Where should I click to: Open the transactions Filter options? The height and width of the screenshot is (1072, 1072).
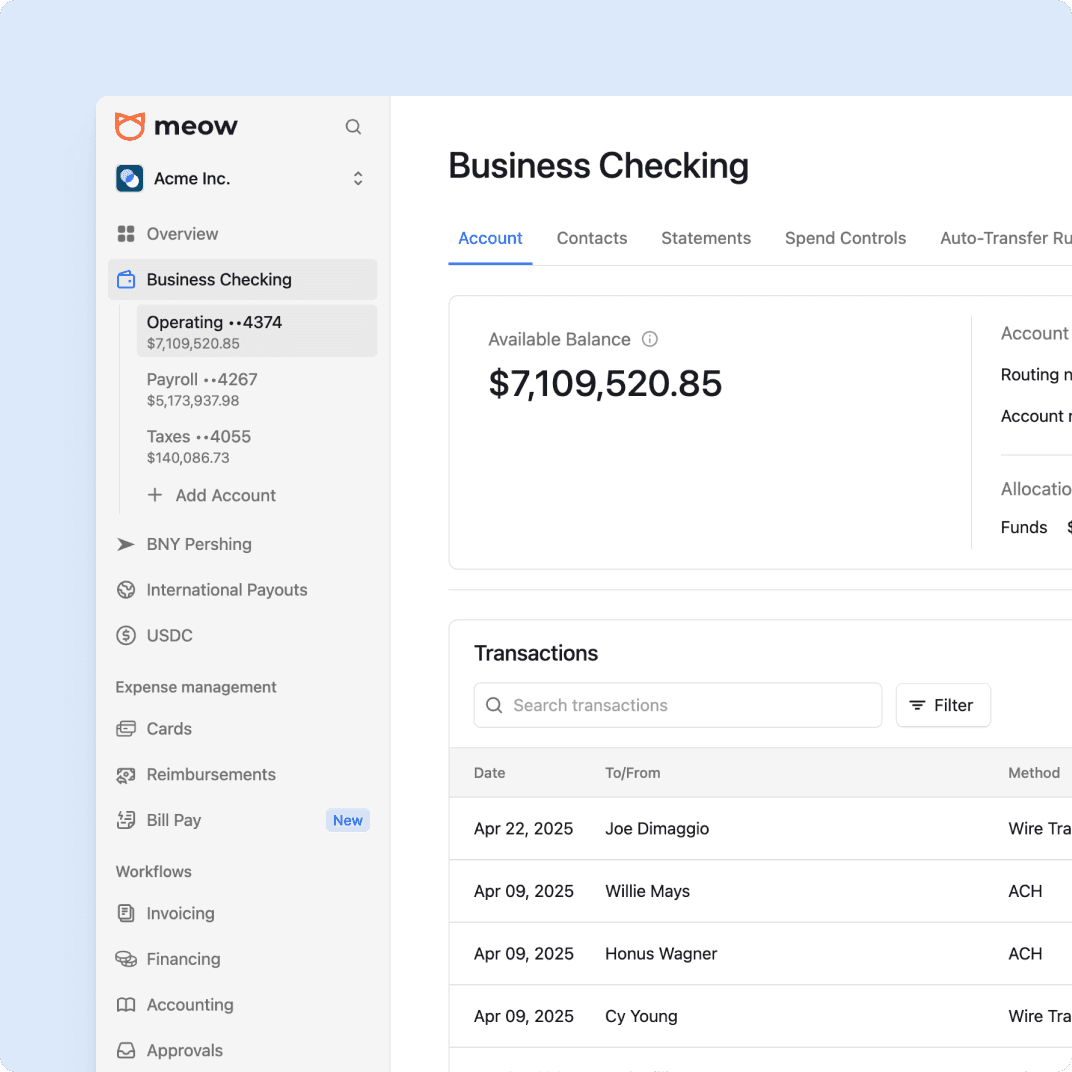tap(942, 705)
